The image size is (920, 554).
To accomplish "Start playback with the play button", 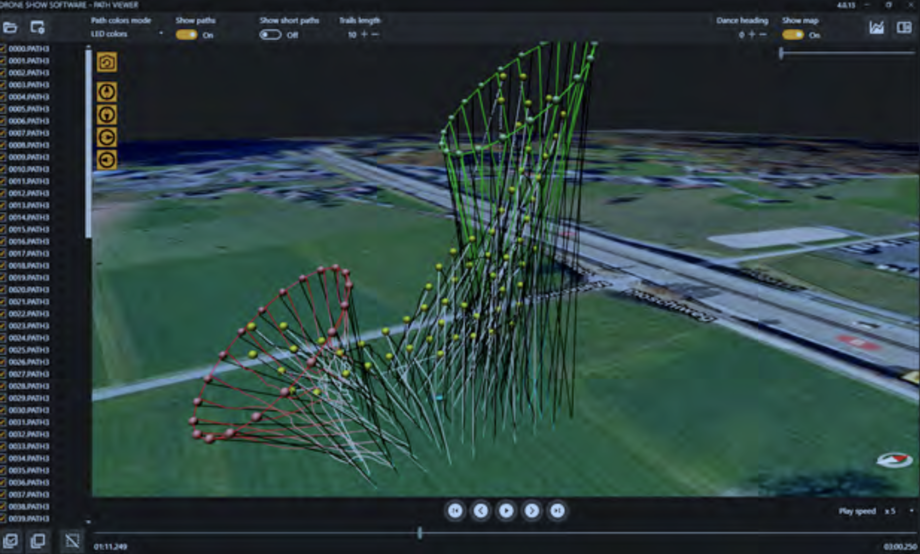I will coord(506,511).
